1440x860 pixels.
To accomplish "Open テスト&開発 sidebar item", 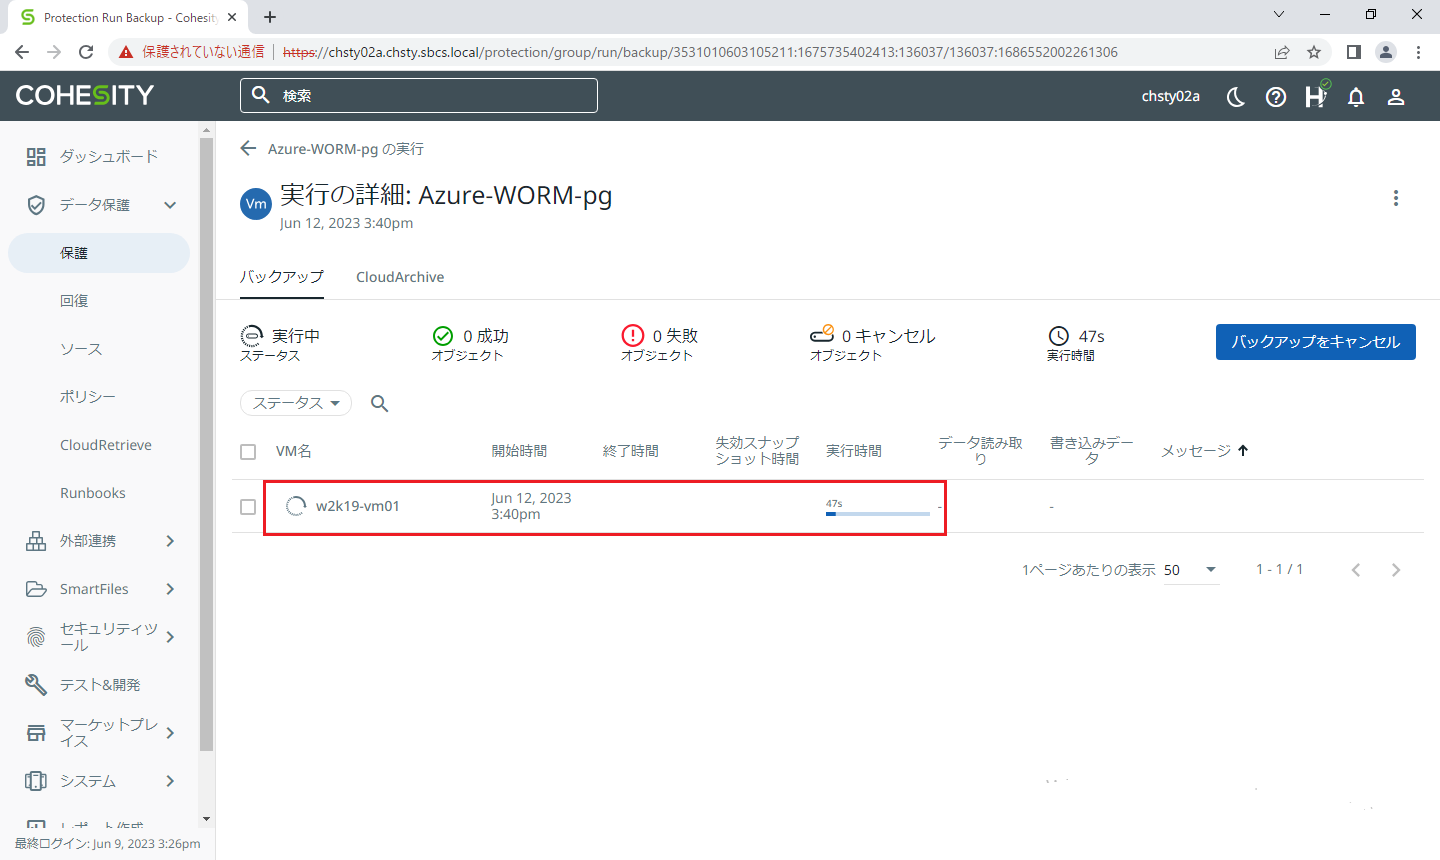I will coord(100,685).
